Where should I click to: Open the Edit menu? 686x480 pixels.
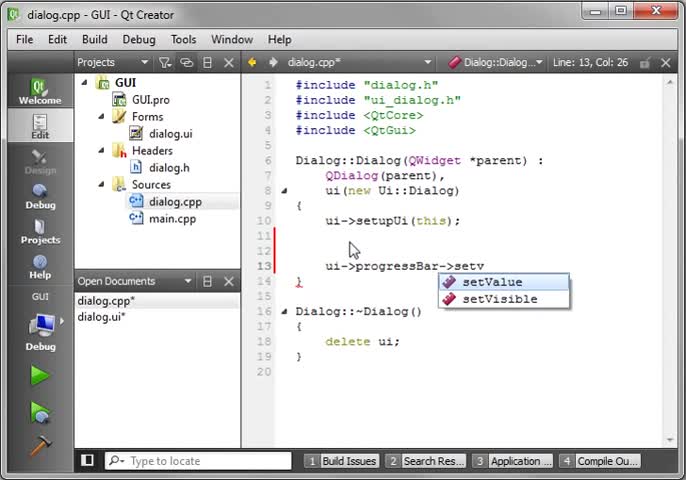tap(57, 39)
